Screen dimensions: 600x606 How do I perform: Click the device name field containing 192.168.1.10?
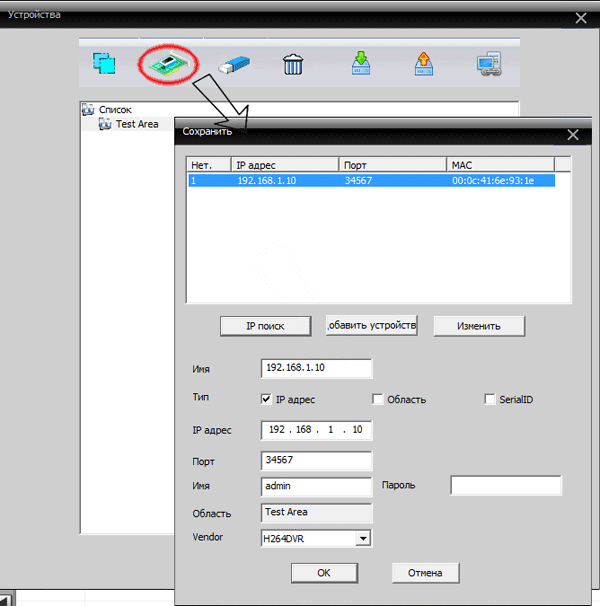[x=316, y=368]
